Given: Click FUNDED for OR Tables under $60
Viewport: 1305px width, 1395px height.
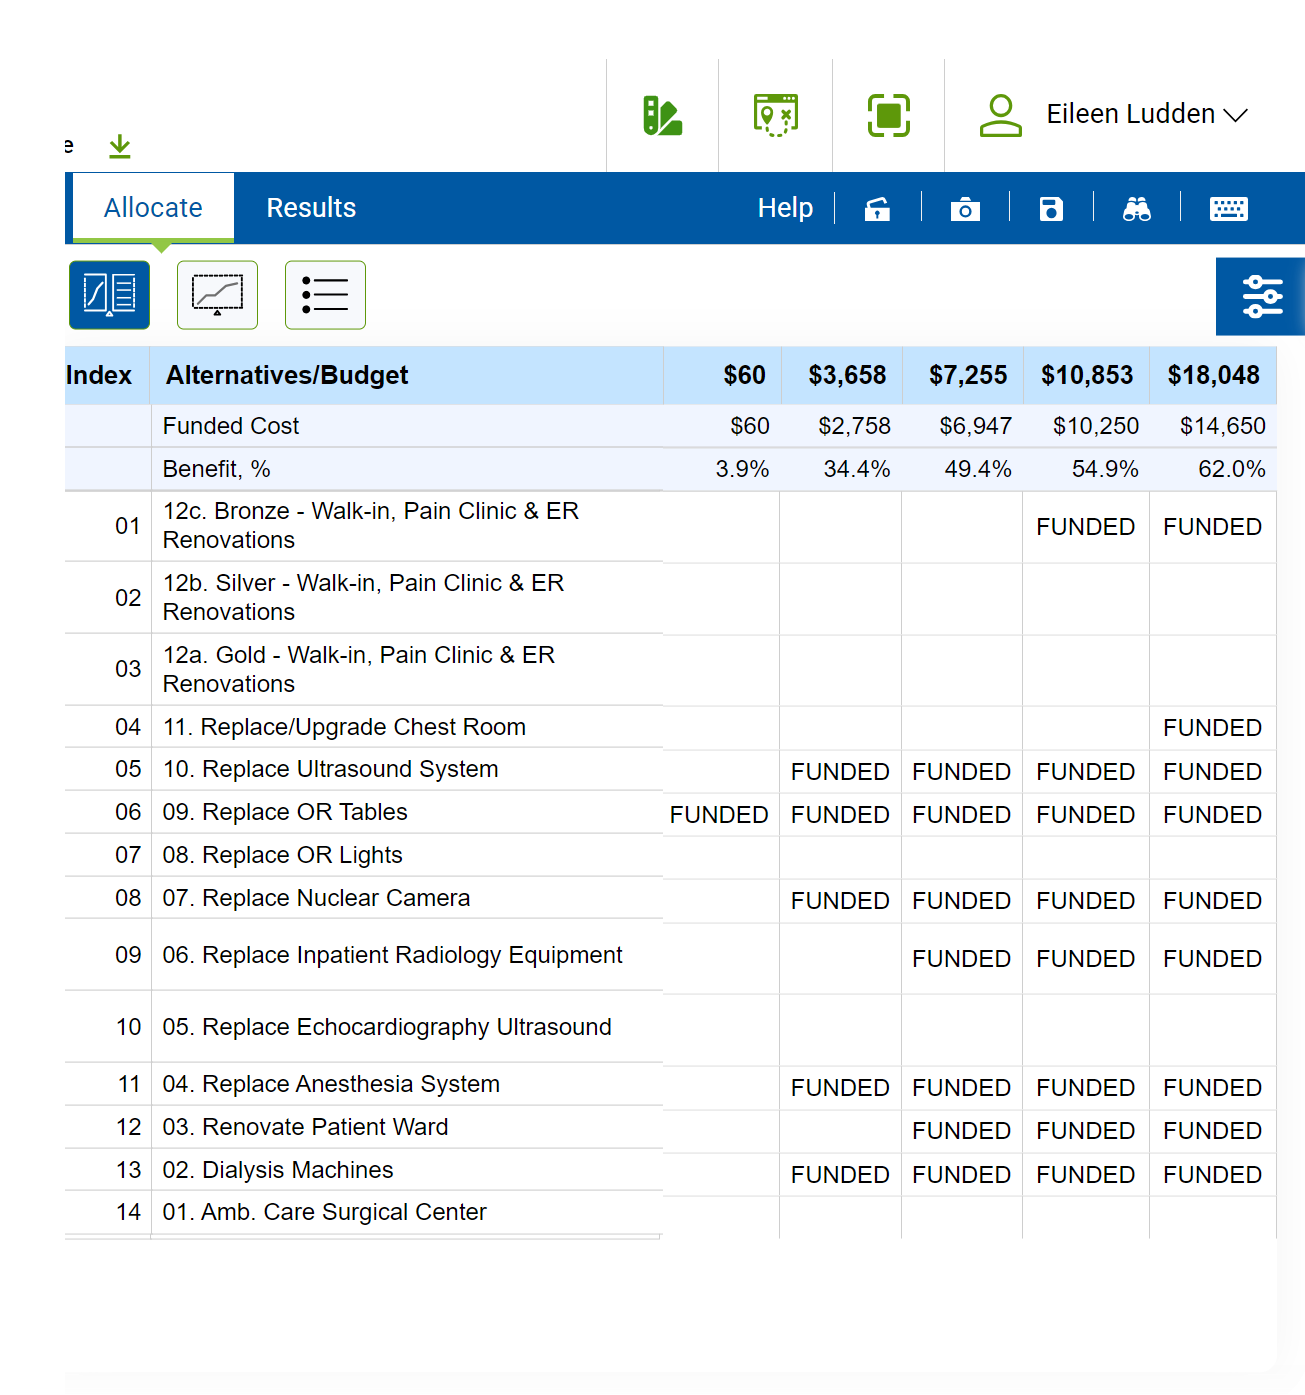Looking at the screenshot, I should click(x=719, y=815).
